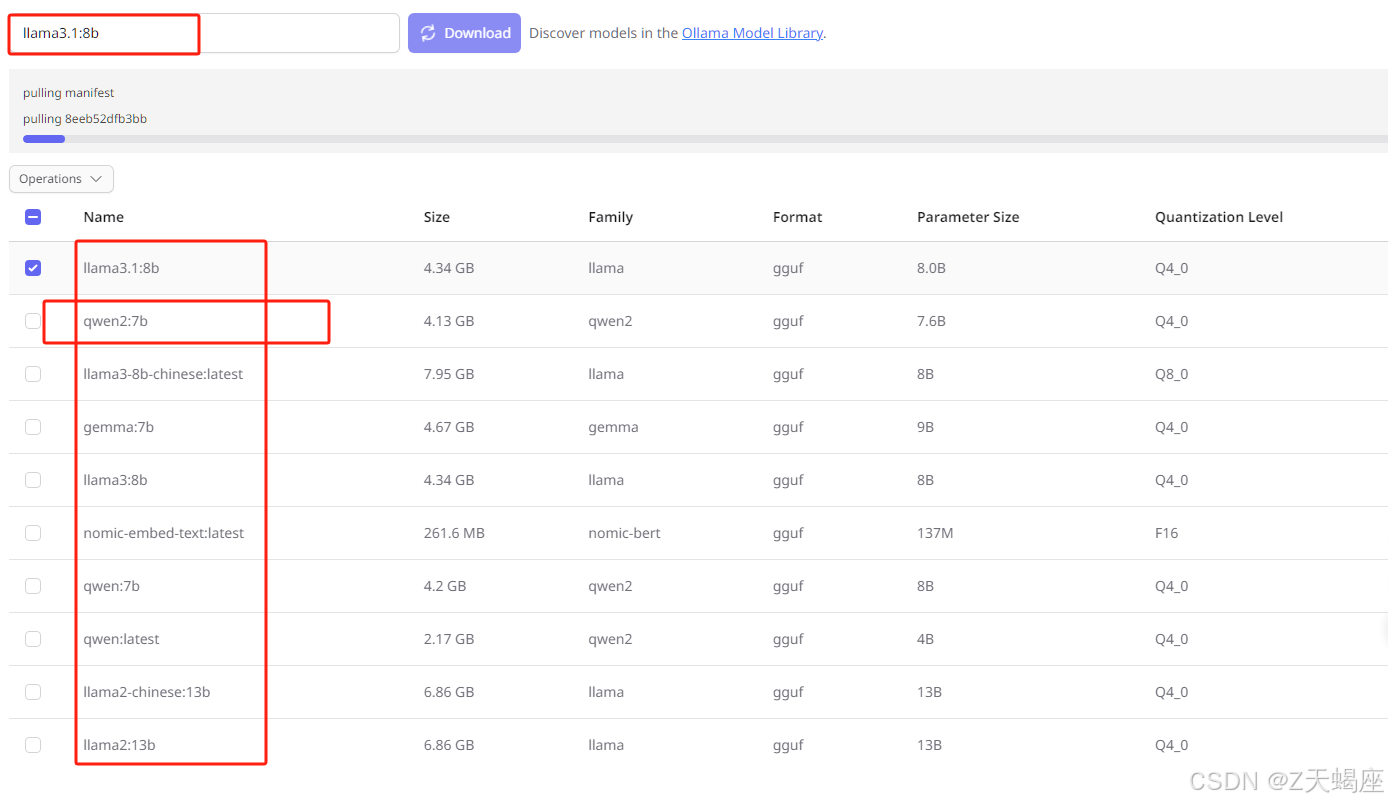The width and height of the screenshot is (1388, 804).
Task: Select the llama2-chinese:13b model name
Action: (x=147, y=692)
